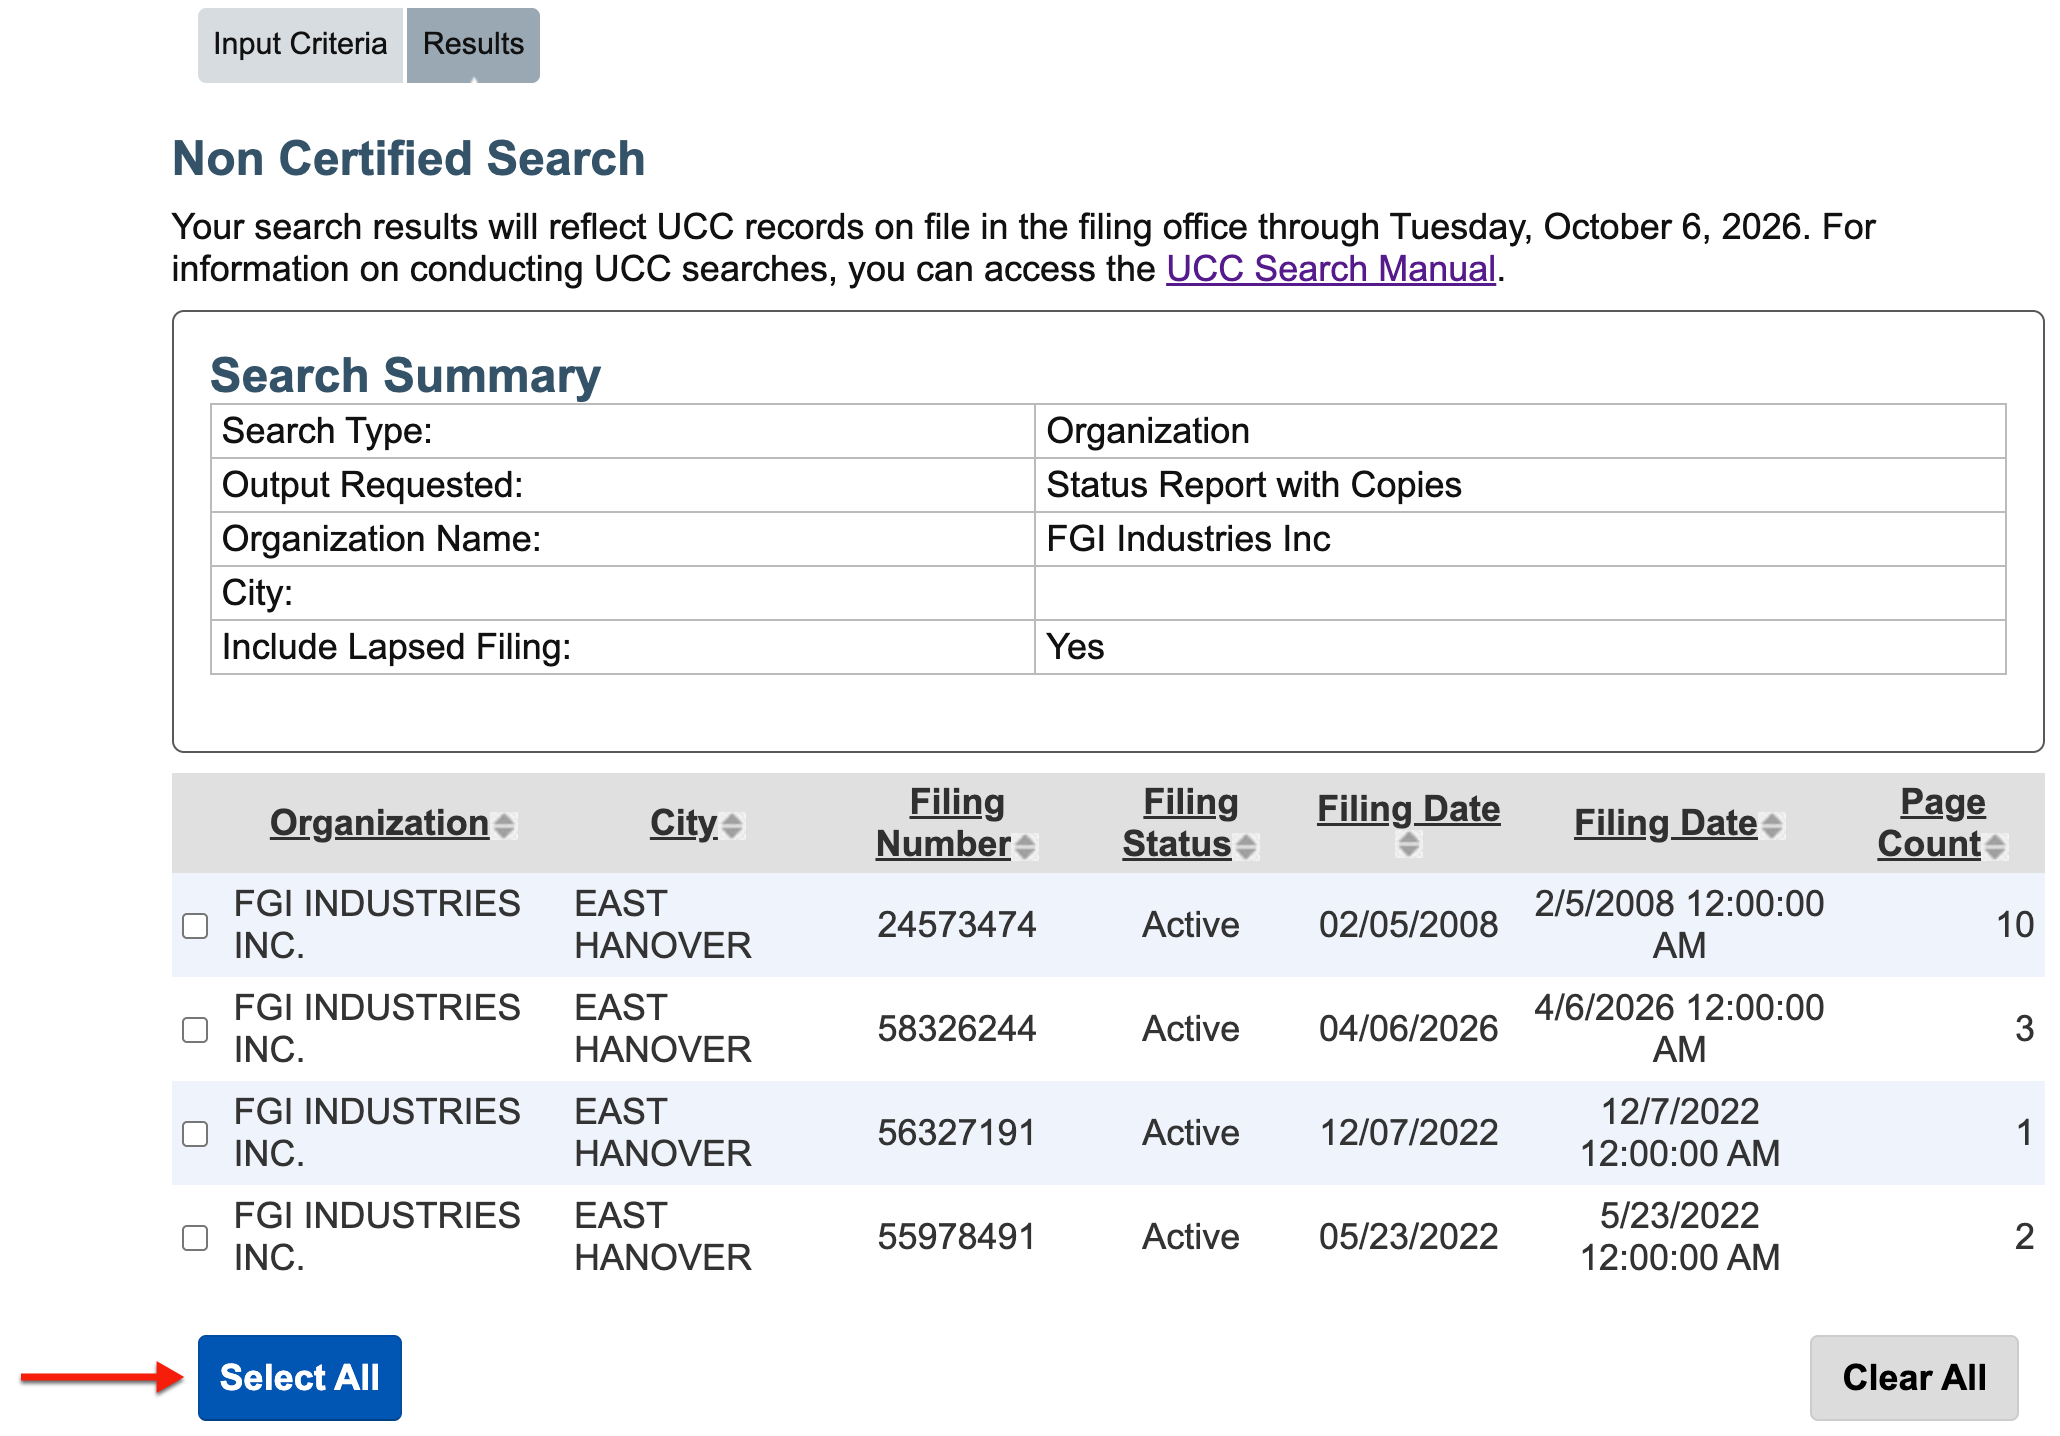Click the 'Yes' lapsed filing value

[x=1075, y=647]
